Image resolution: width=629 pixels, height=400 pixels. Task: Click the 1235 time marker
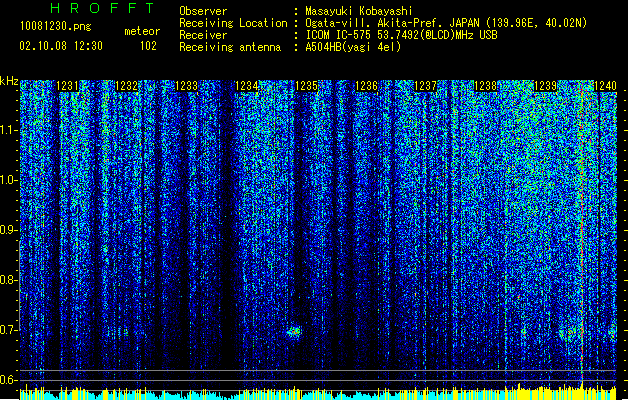point(306,86)
